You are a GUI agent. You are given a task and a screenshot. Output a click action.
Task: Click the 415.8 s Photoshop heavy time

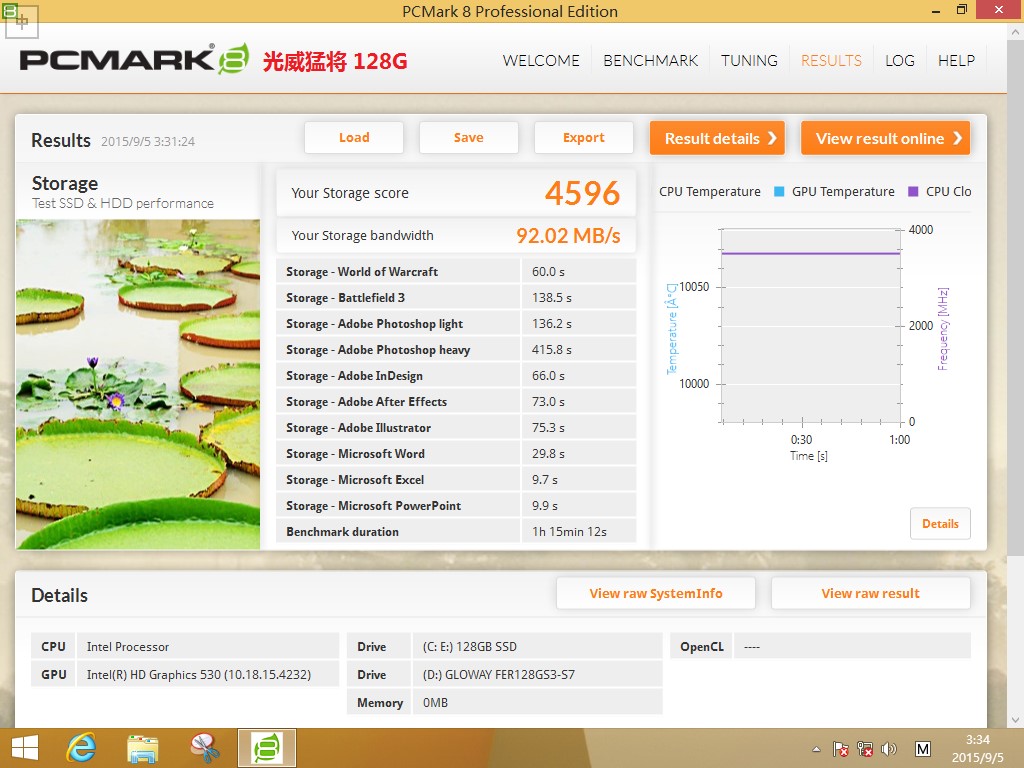(x=552, y=350)
